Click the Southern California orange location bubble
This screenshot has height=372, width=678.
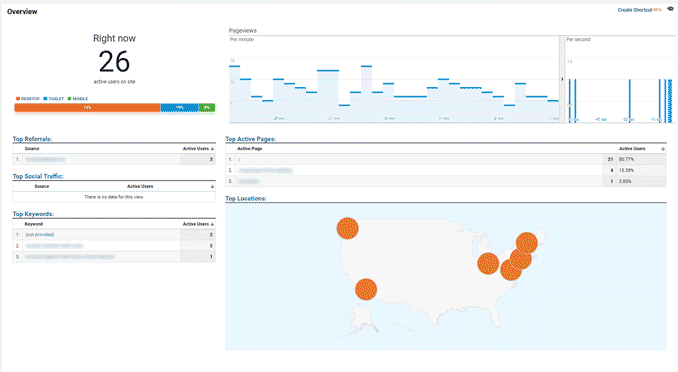coord(366,289)
